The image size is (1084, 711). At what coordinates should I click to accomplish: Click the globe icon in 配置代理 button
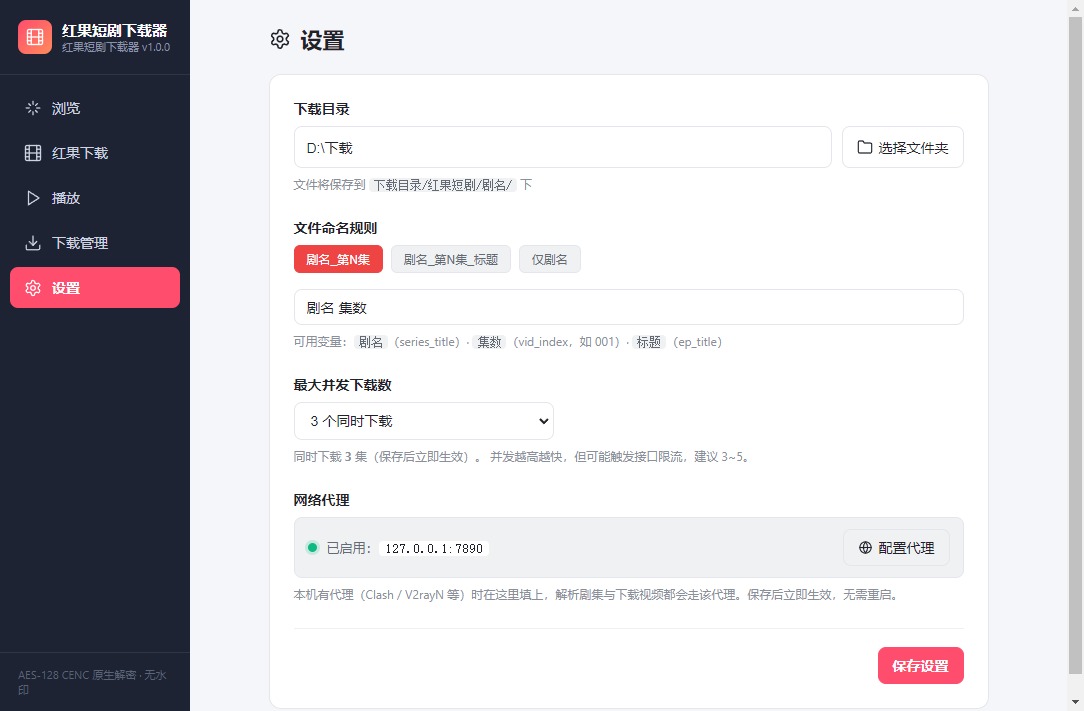pos(865,548)
